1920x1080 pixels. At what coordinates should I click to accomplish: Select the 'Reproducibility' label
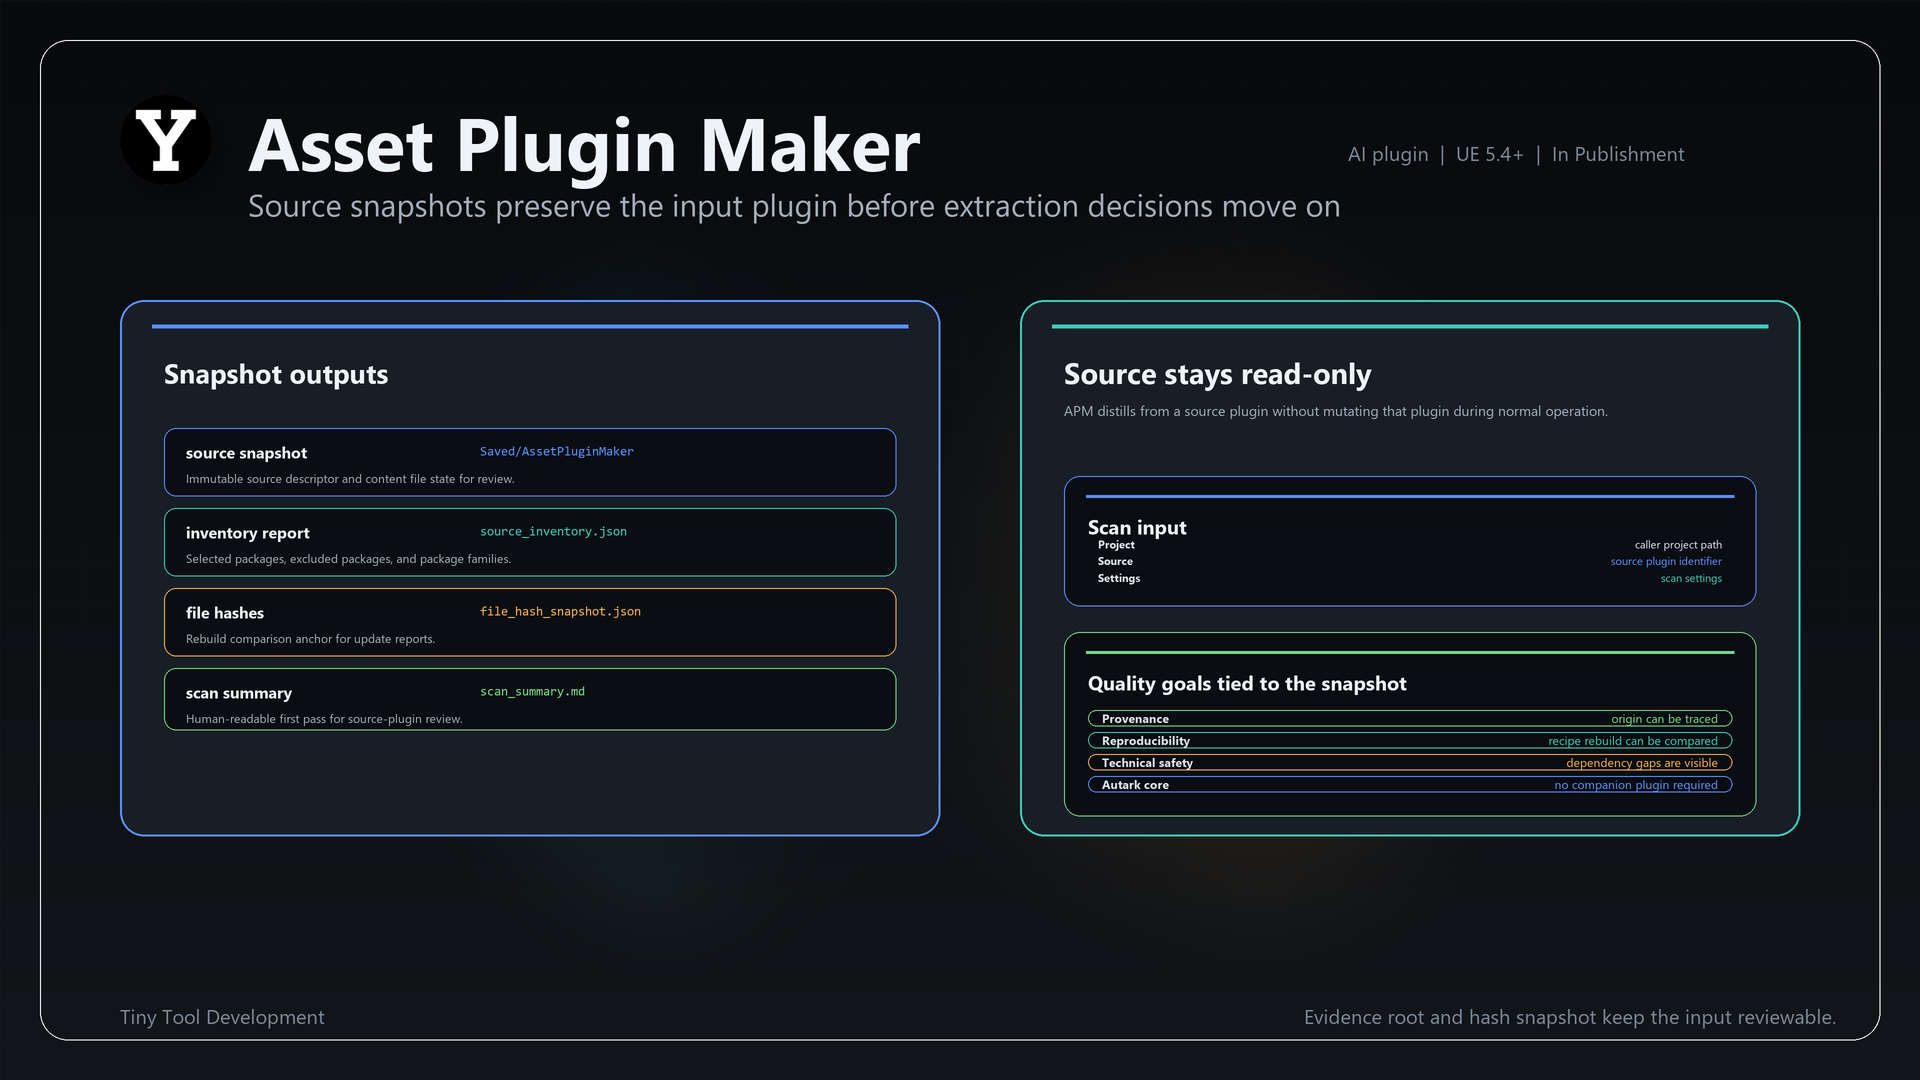pyautogui.click(x=1146, y=741)
